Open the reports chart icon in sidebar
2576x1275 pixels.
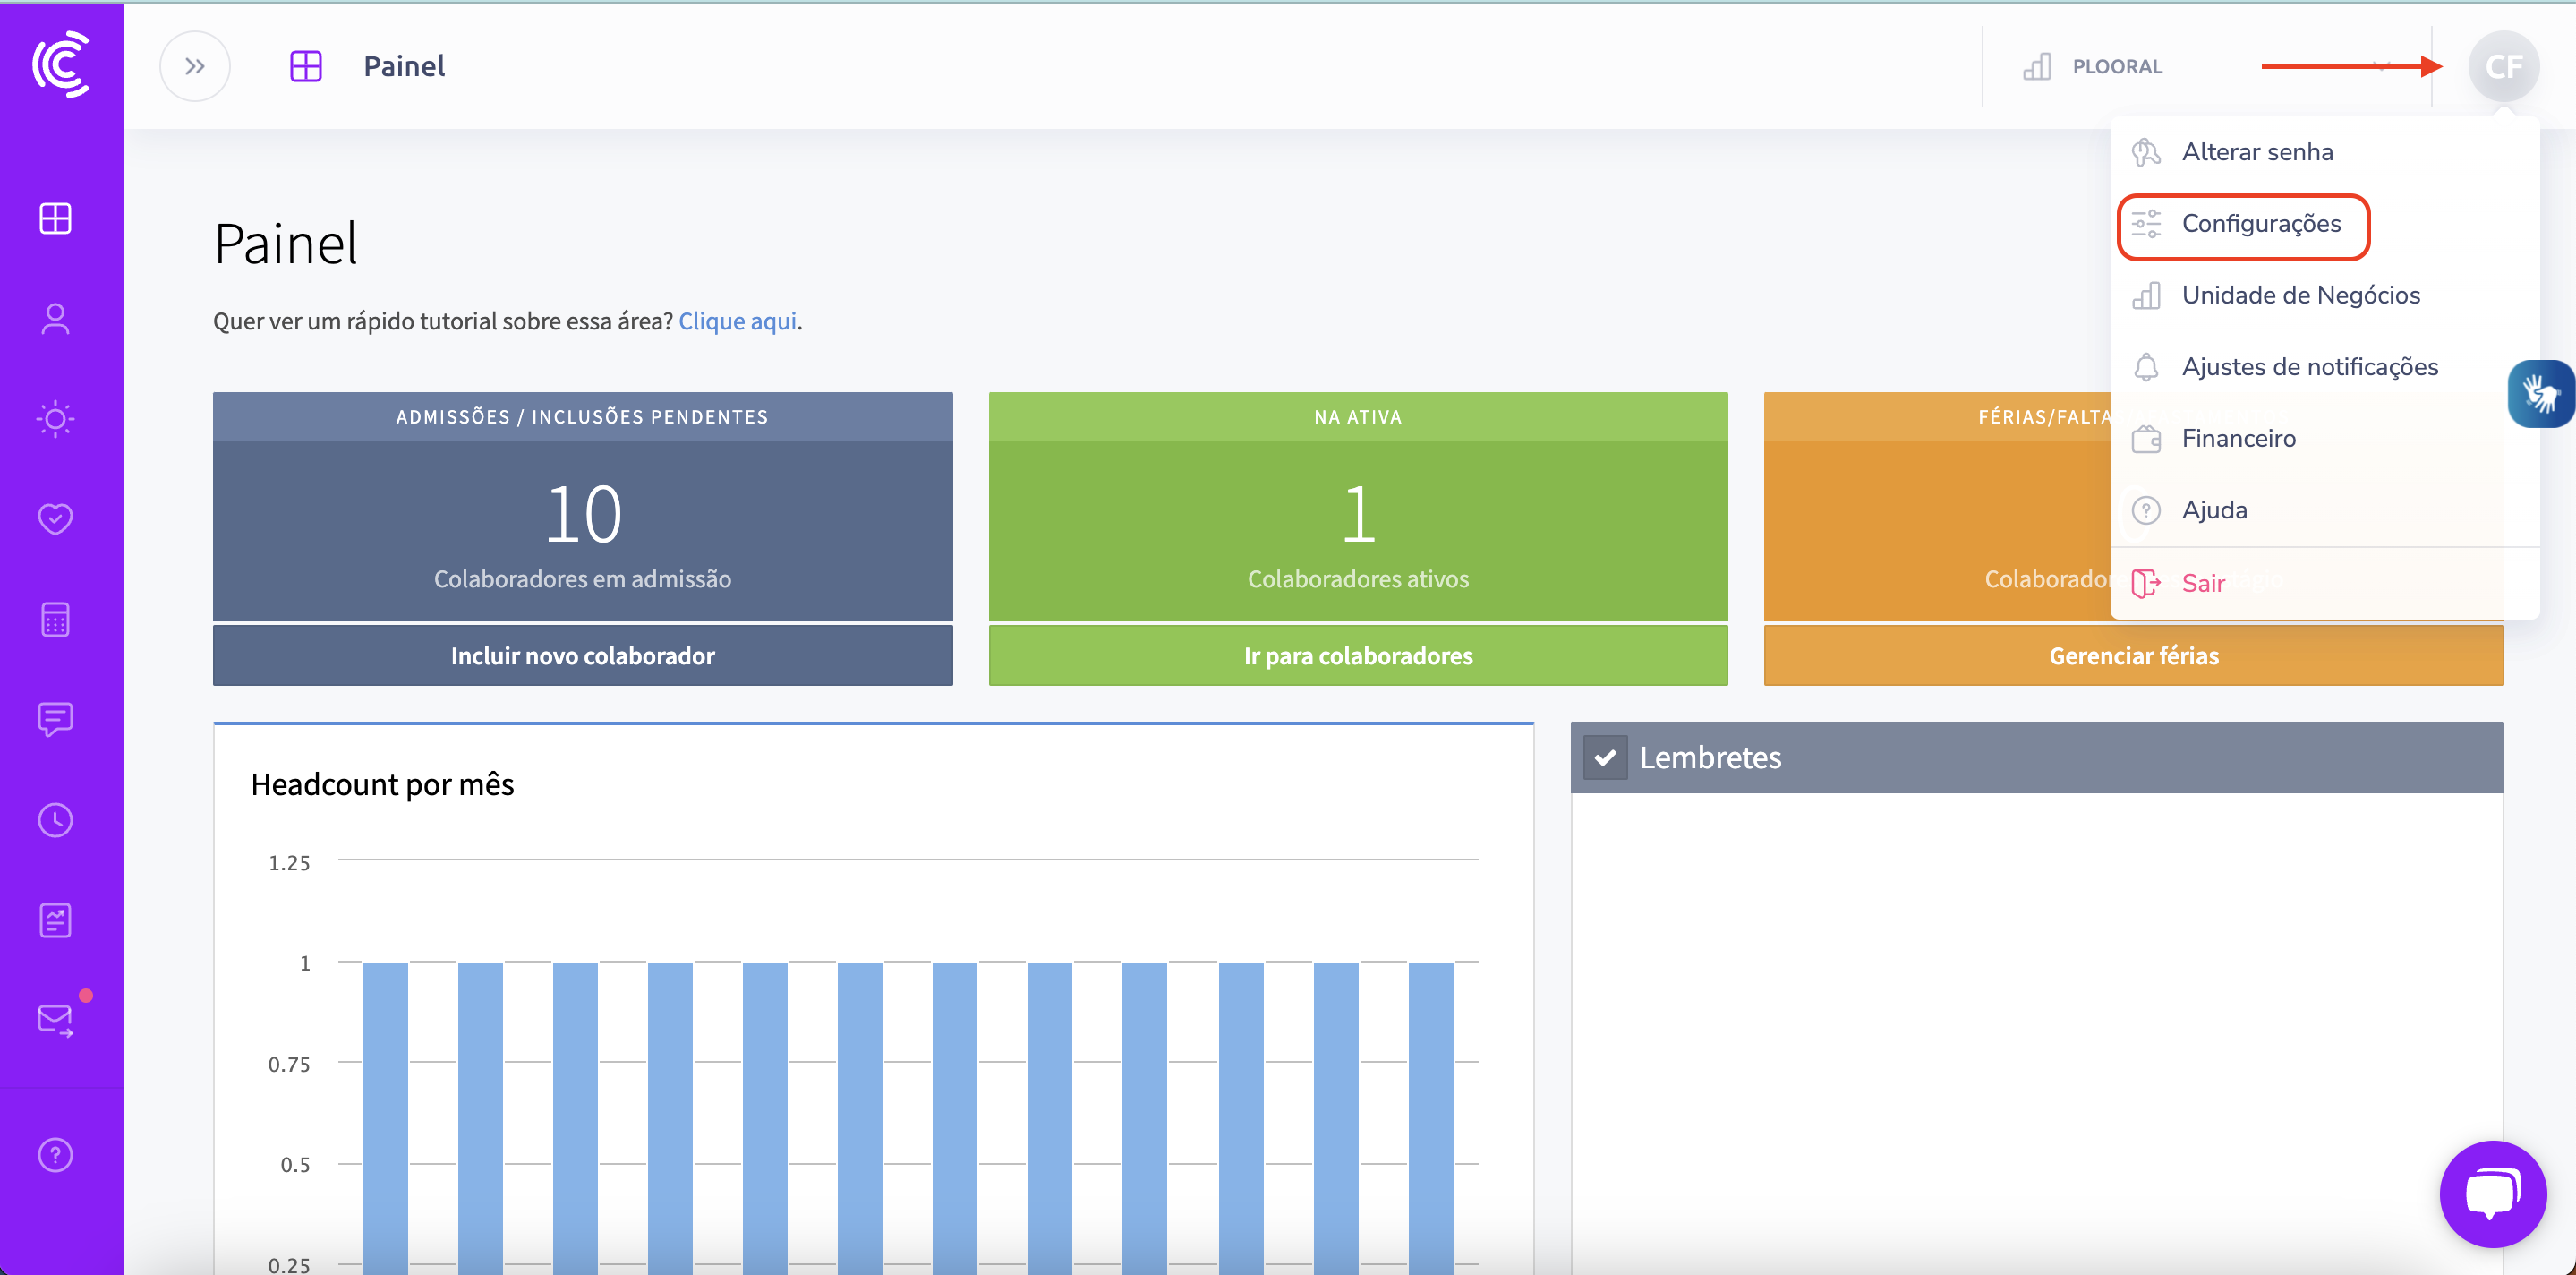55,920
